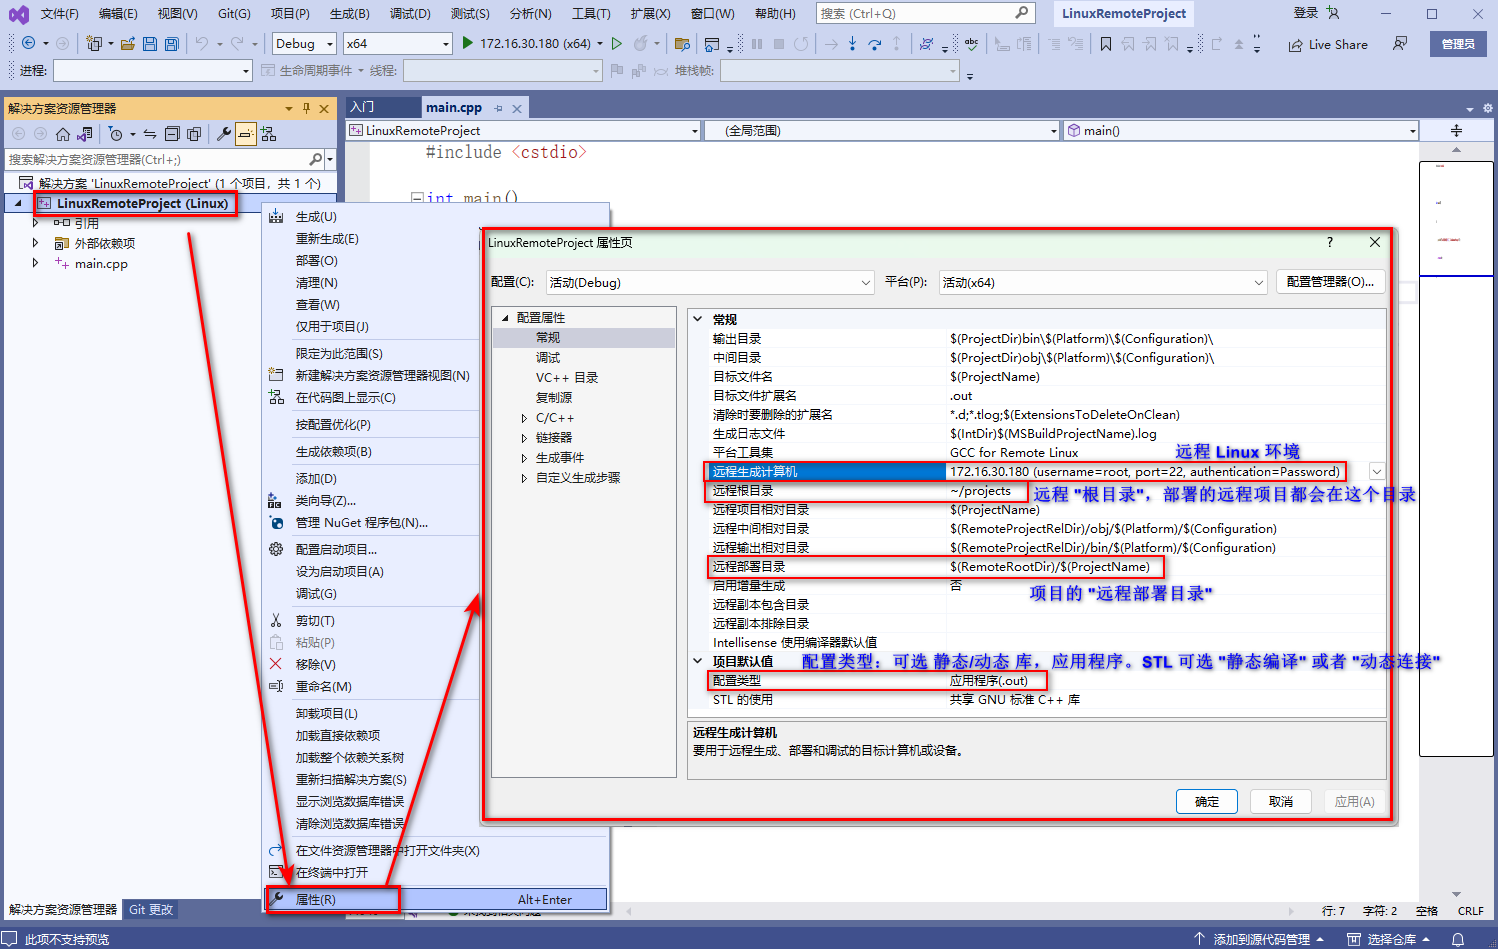Click the Solution Explorer search field

163,159
